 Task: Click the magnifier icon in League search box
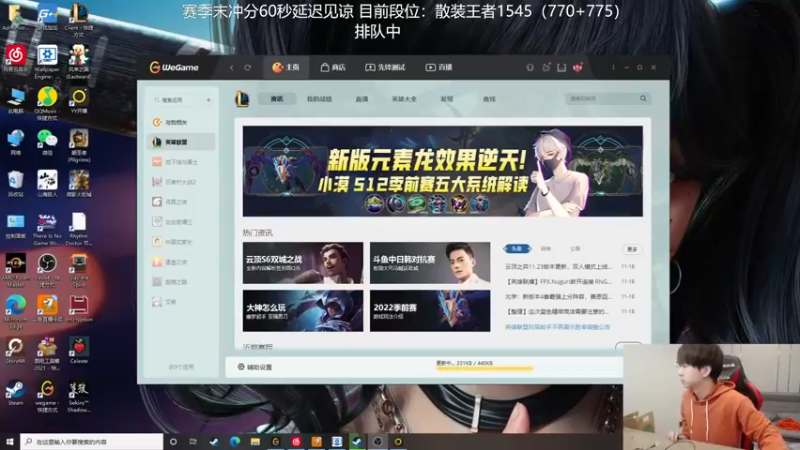coord(643,98)
